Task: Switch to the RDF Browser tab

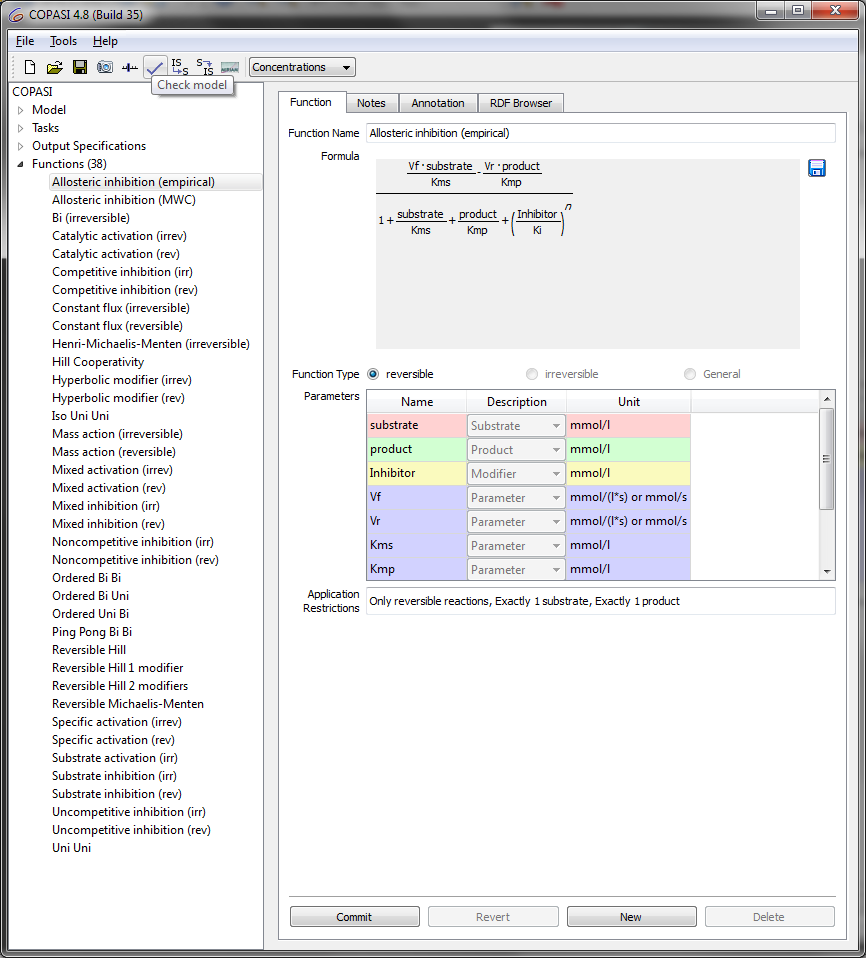Action: [x=521, y=103]
